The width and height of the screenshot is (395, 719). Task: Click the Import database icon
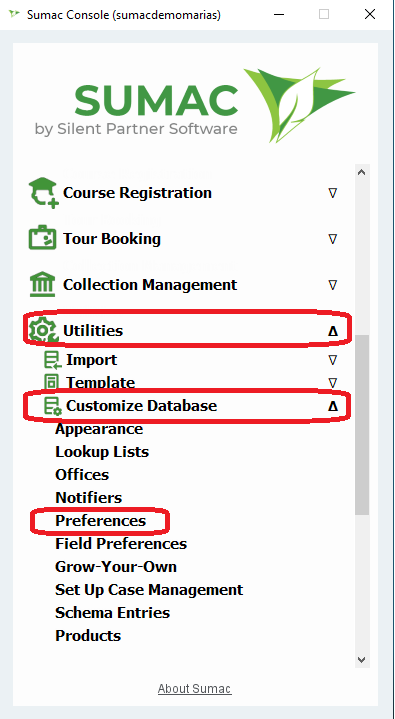coord(53,360)
